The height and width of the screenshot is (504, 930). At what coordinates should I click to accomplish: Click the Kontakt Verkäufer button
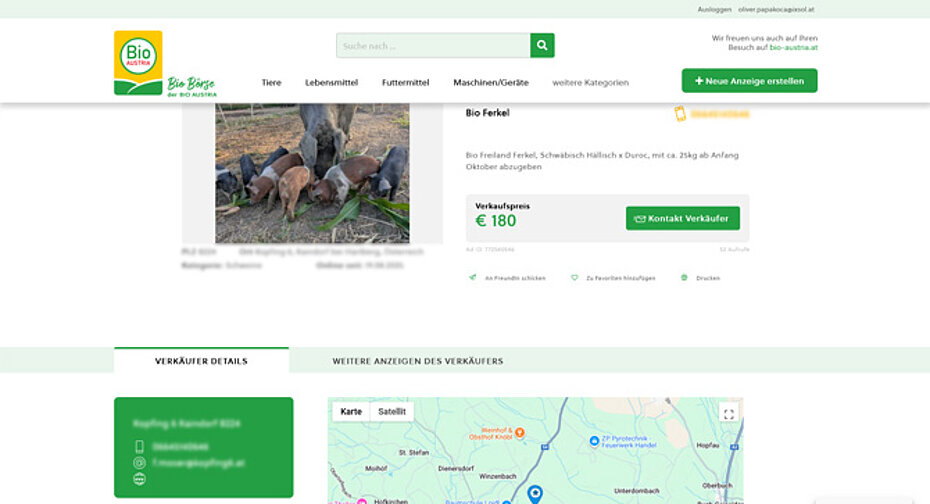click(683, 218)
